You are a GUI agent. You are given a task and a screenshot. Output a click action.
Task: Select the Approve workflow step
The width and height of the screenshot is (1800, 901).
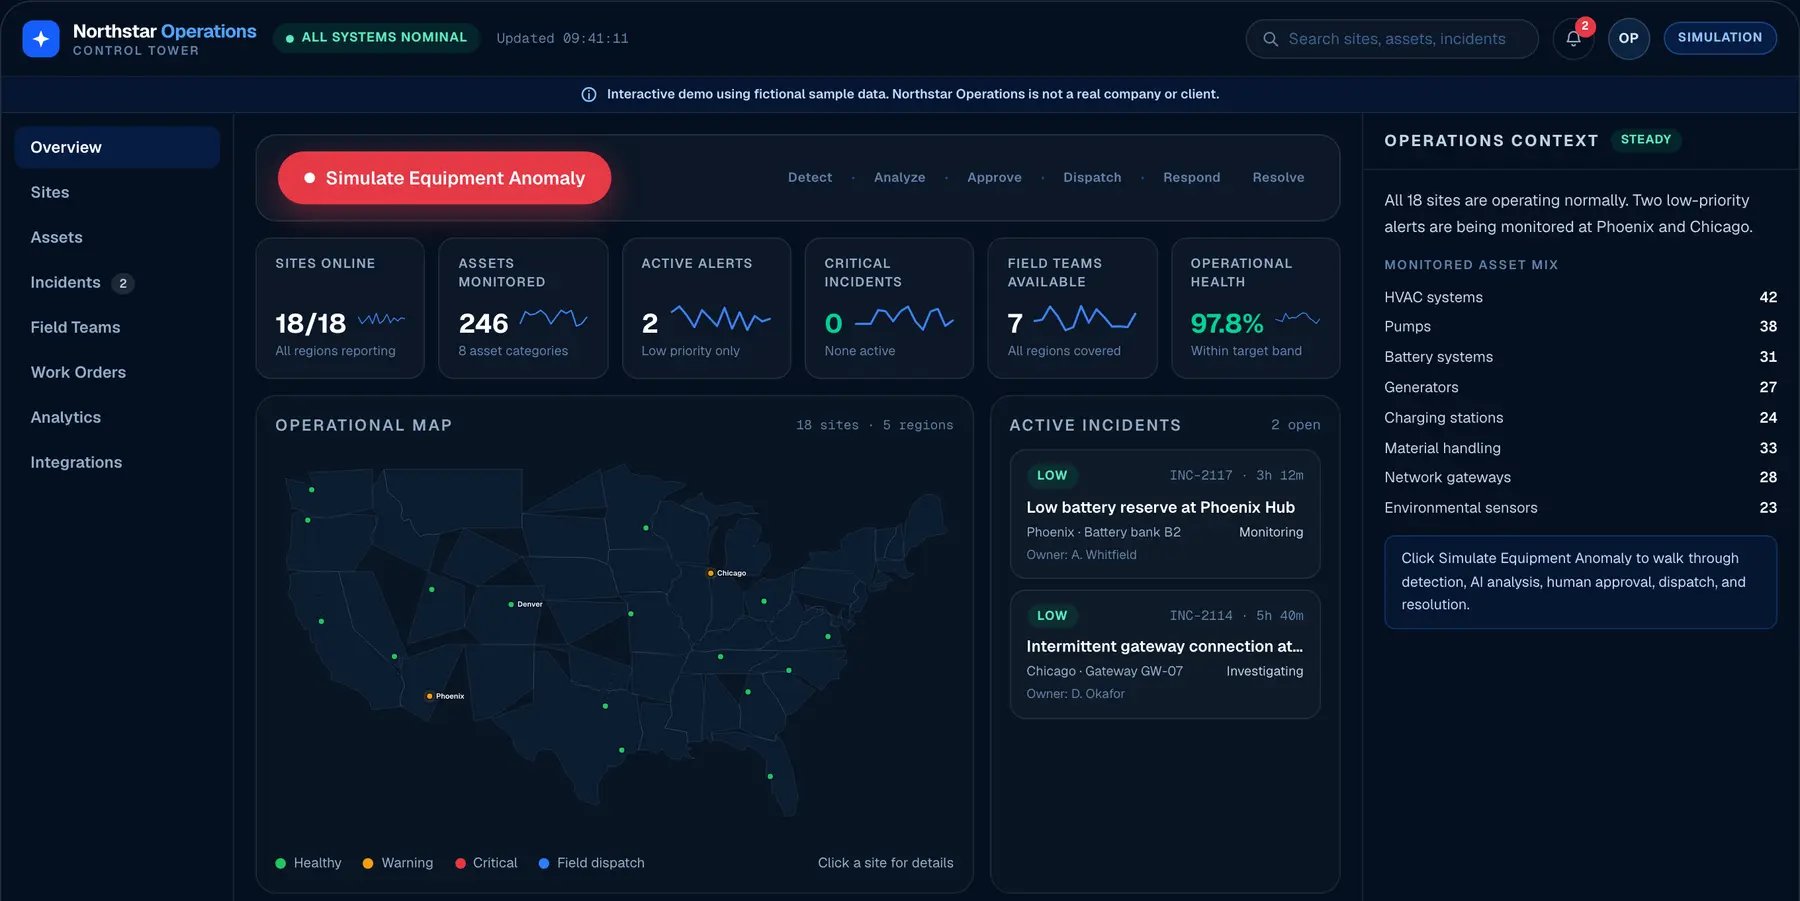point(994,178)
